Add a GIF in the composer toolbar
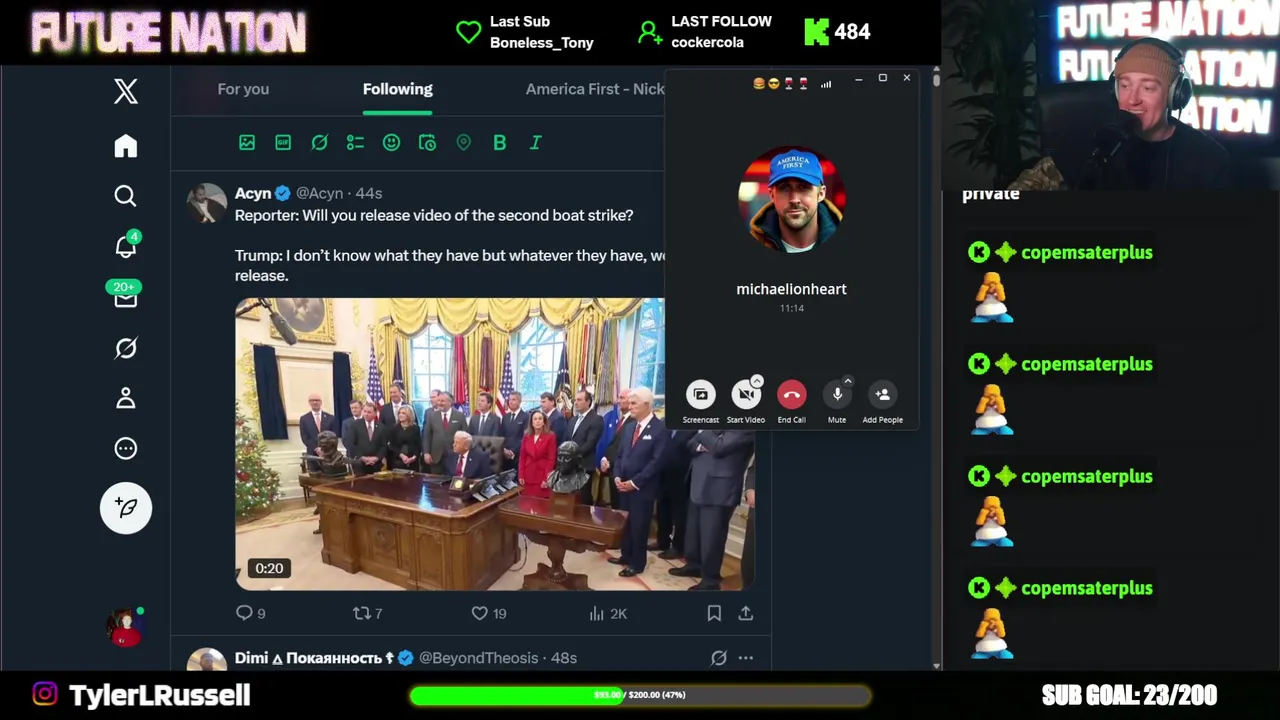 [x=283, y=143]
